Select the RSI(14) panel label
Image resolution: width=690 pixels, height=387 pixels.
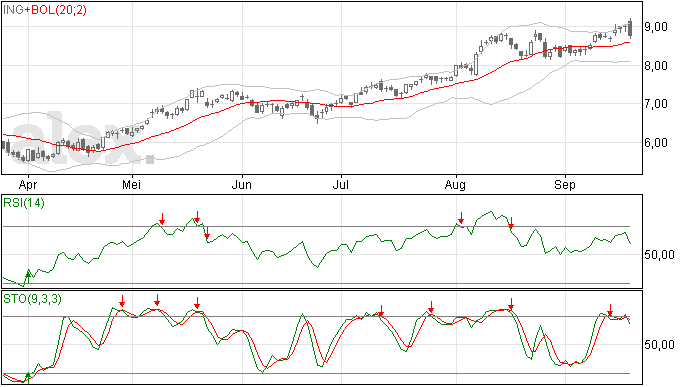point(24,203)
